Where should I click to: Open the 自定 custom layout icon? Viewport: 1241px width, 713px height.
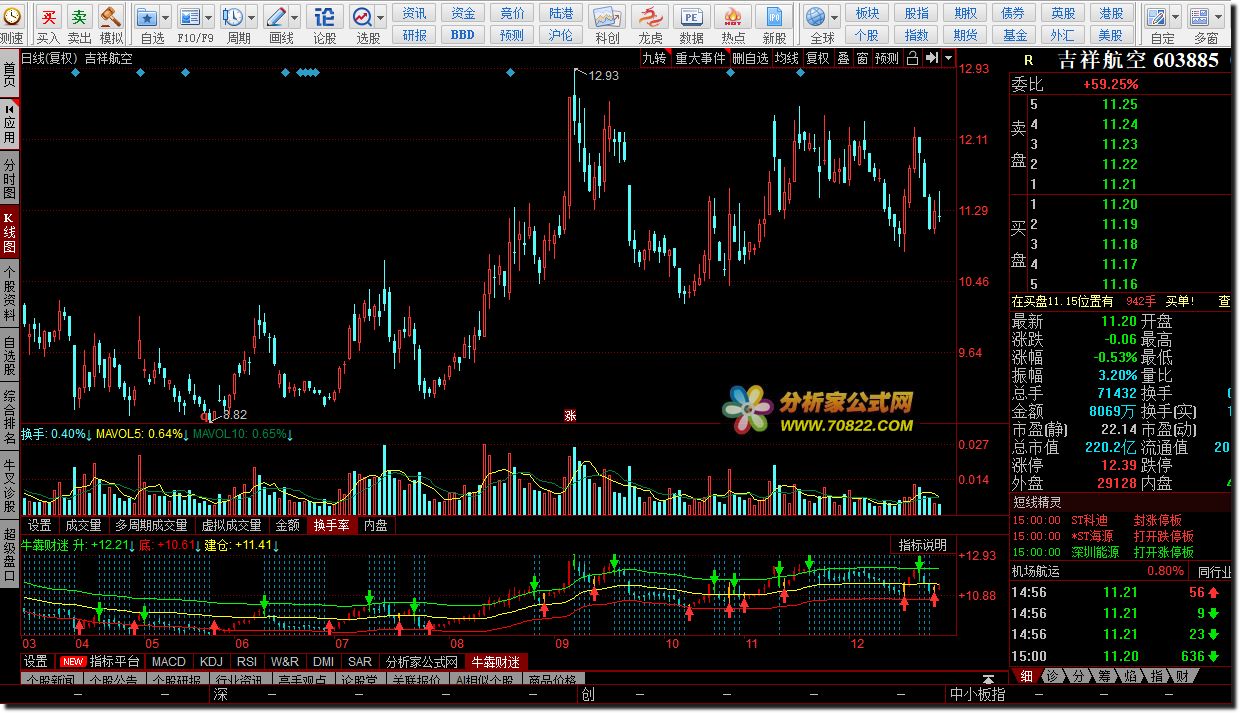1156,17
